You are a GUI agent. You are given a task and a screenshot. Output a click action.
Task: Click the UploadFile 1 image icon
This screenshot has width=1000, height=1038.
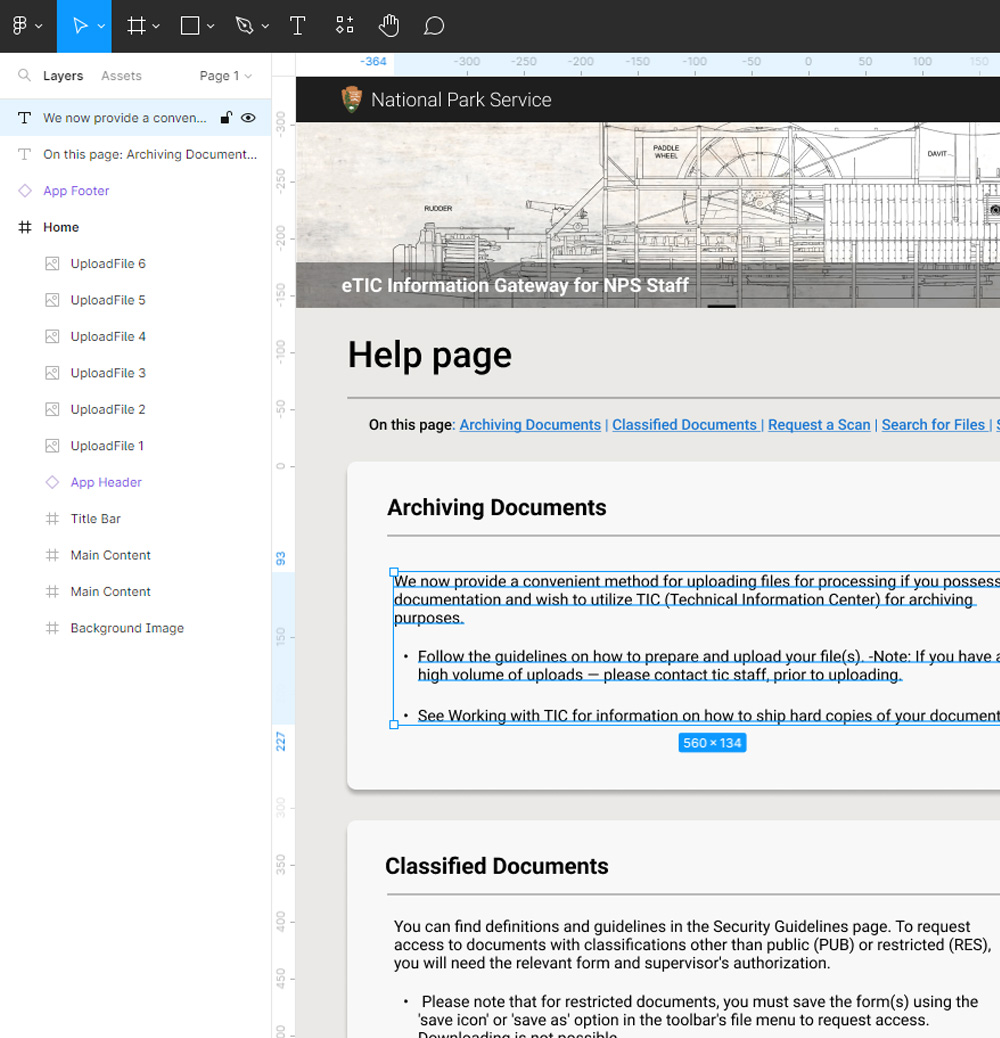(x=52, y=446)
